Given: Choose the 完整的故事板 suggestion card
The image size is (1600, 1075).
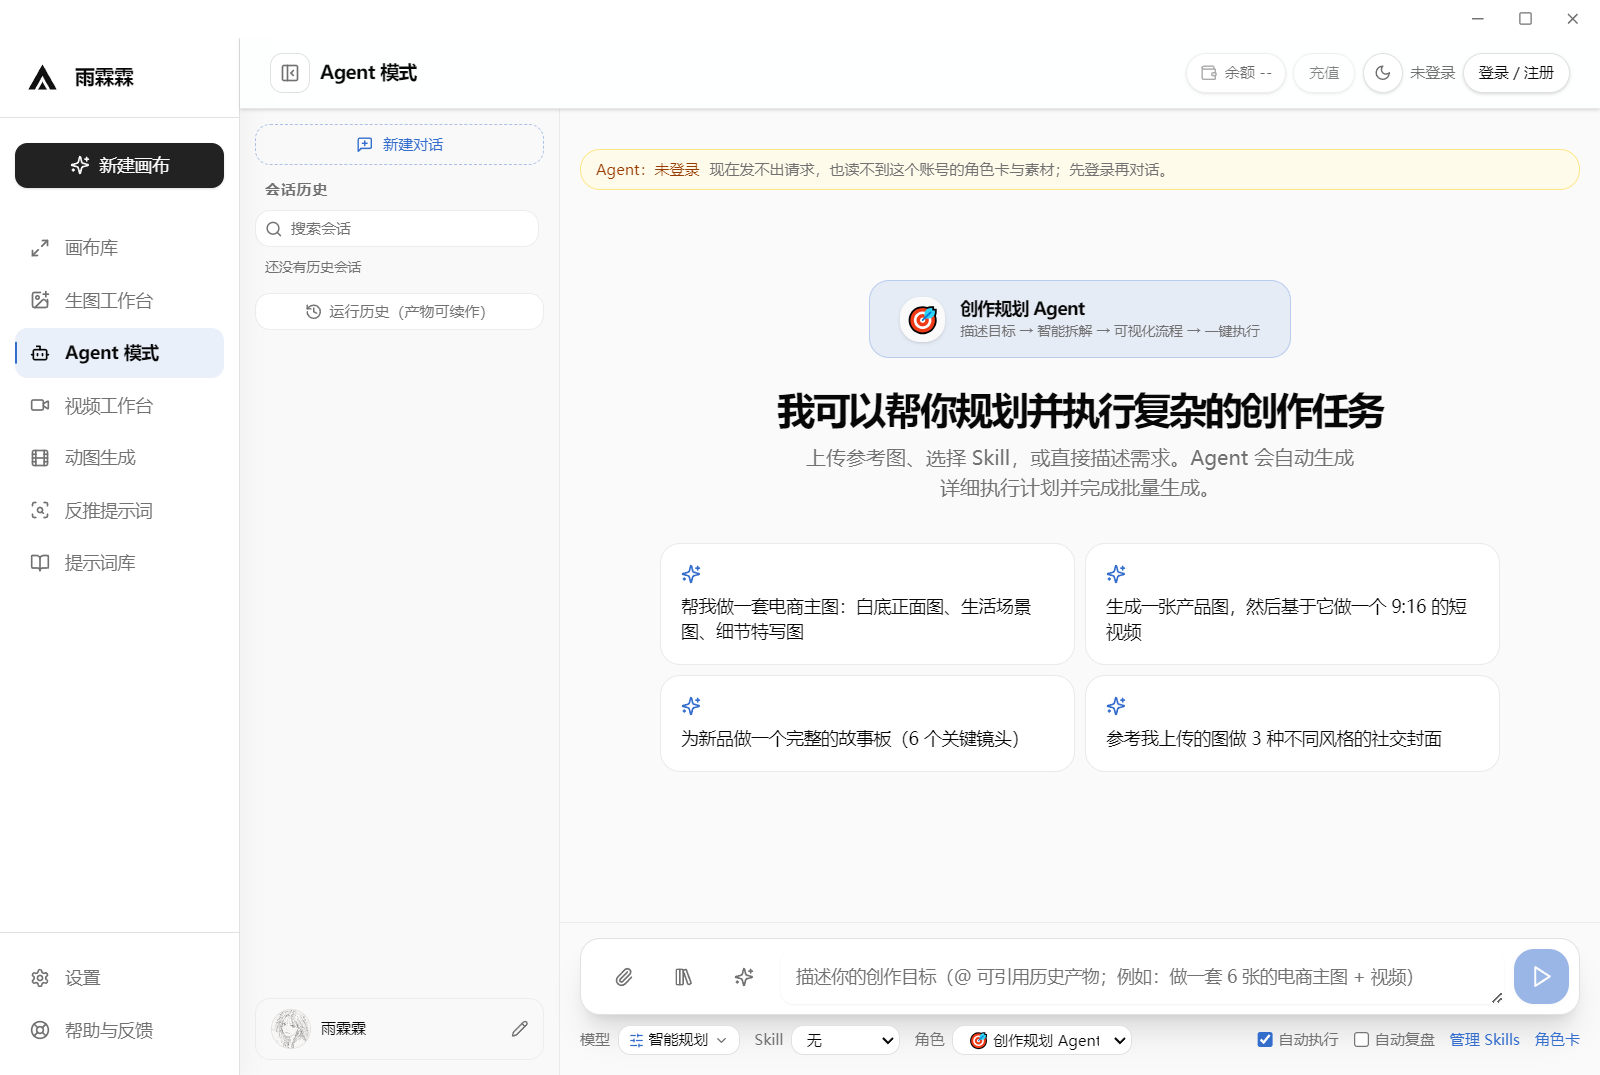Looking at the screenshot, I should (x=867, y=723).
